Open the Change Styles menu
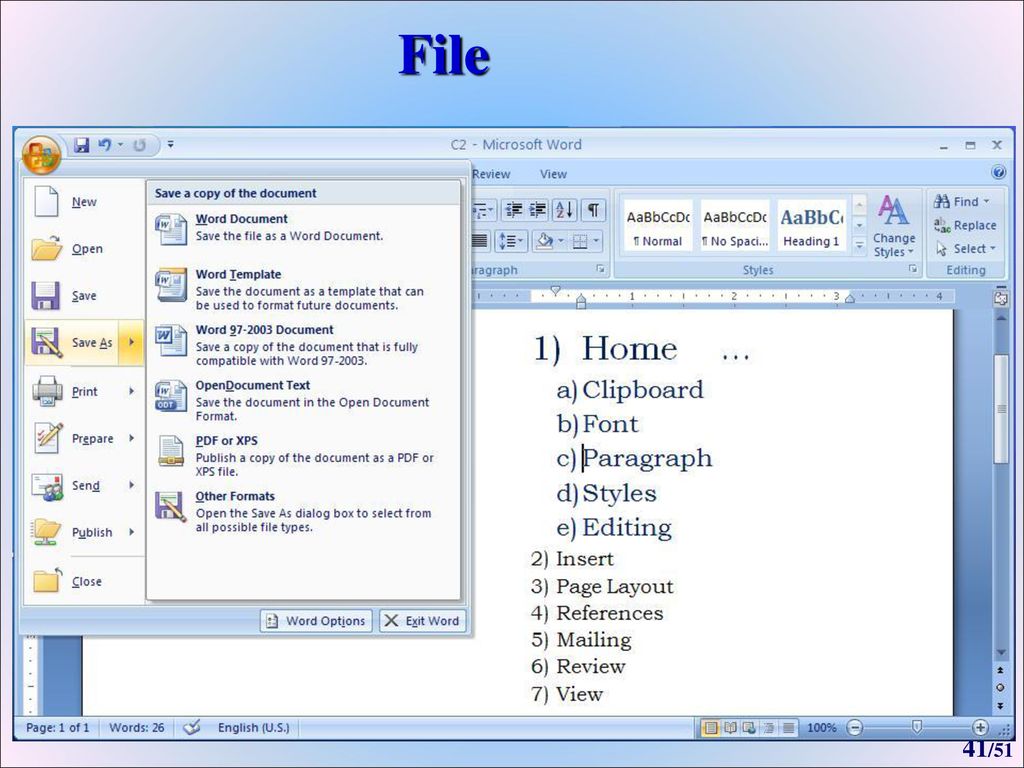 point(893,227)
